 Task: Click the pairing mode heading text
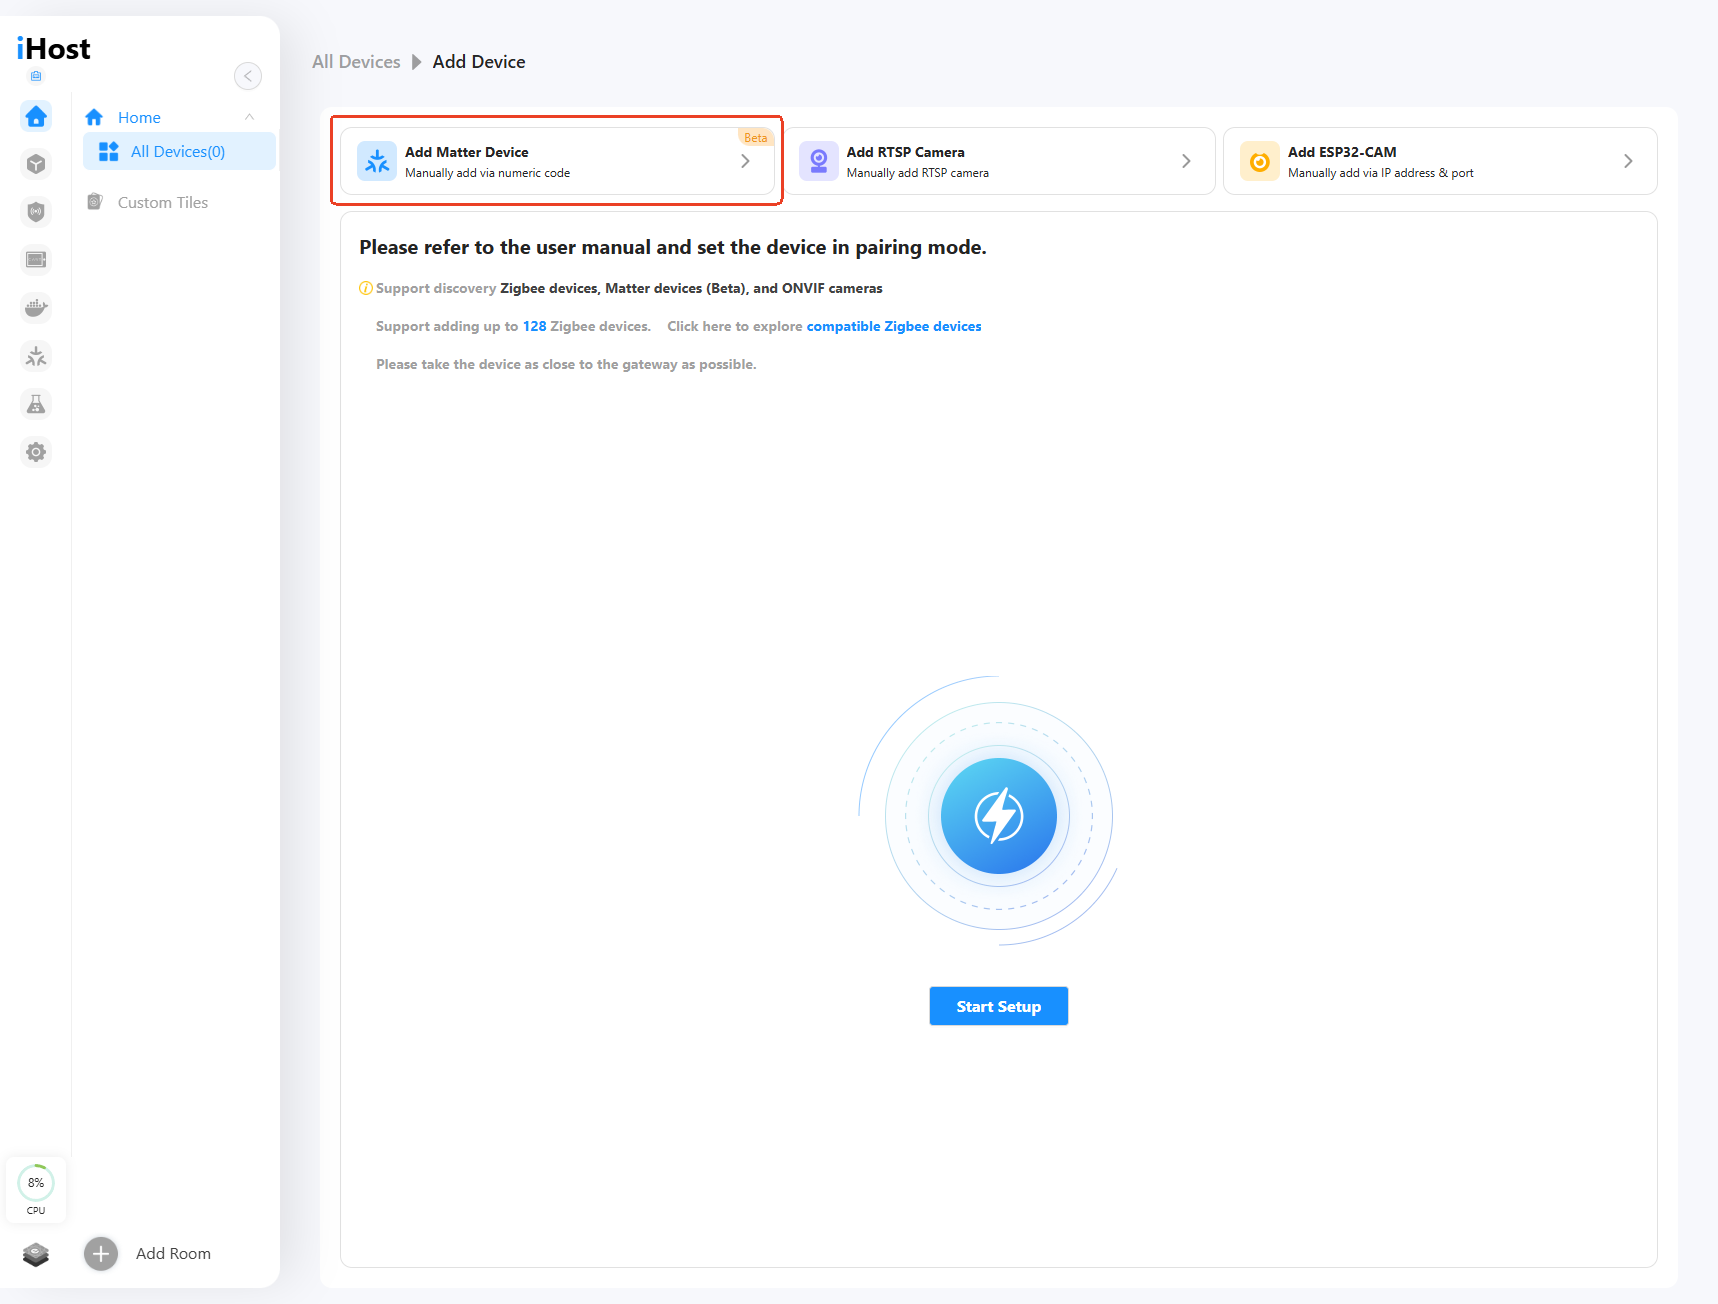(673, 247)
